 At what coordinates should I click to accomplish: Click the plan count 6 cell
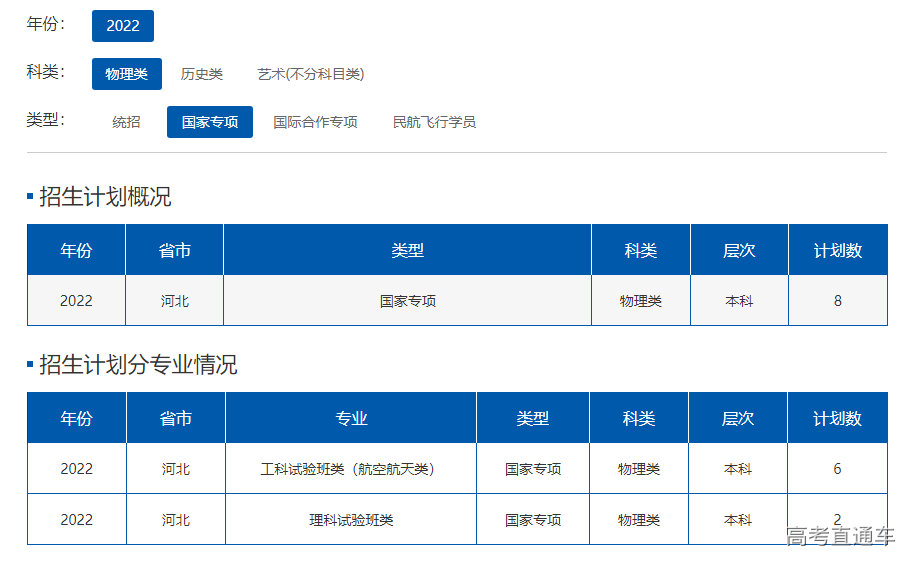coord(837,468)
